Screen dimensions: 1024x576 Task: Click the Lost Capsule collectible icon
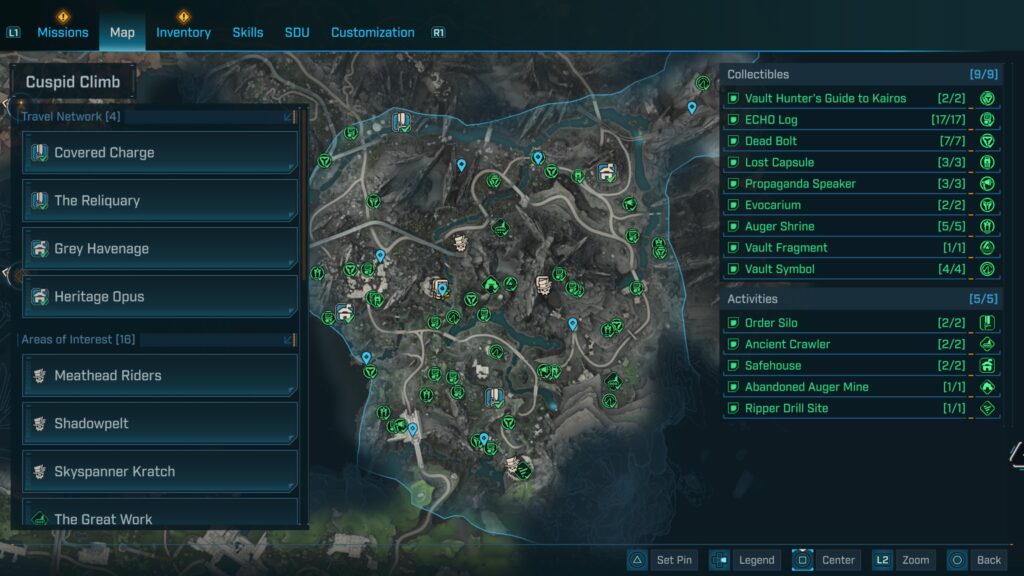[987, 162]
